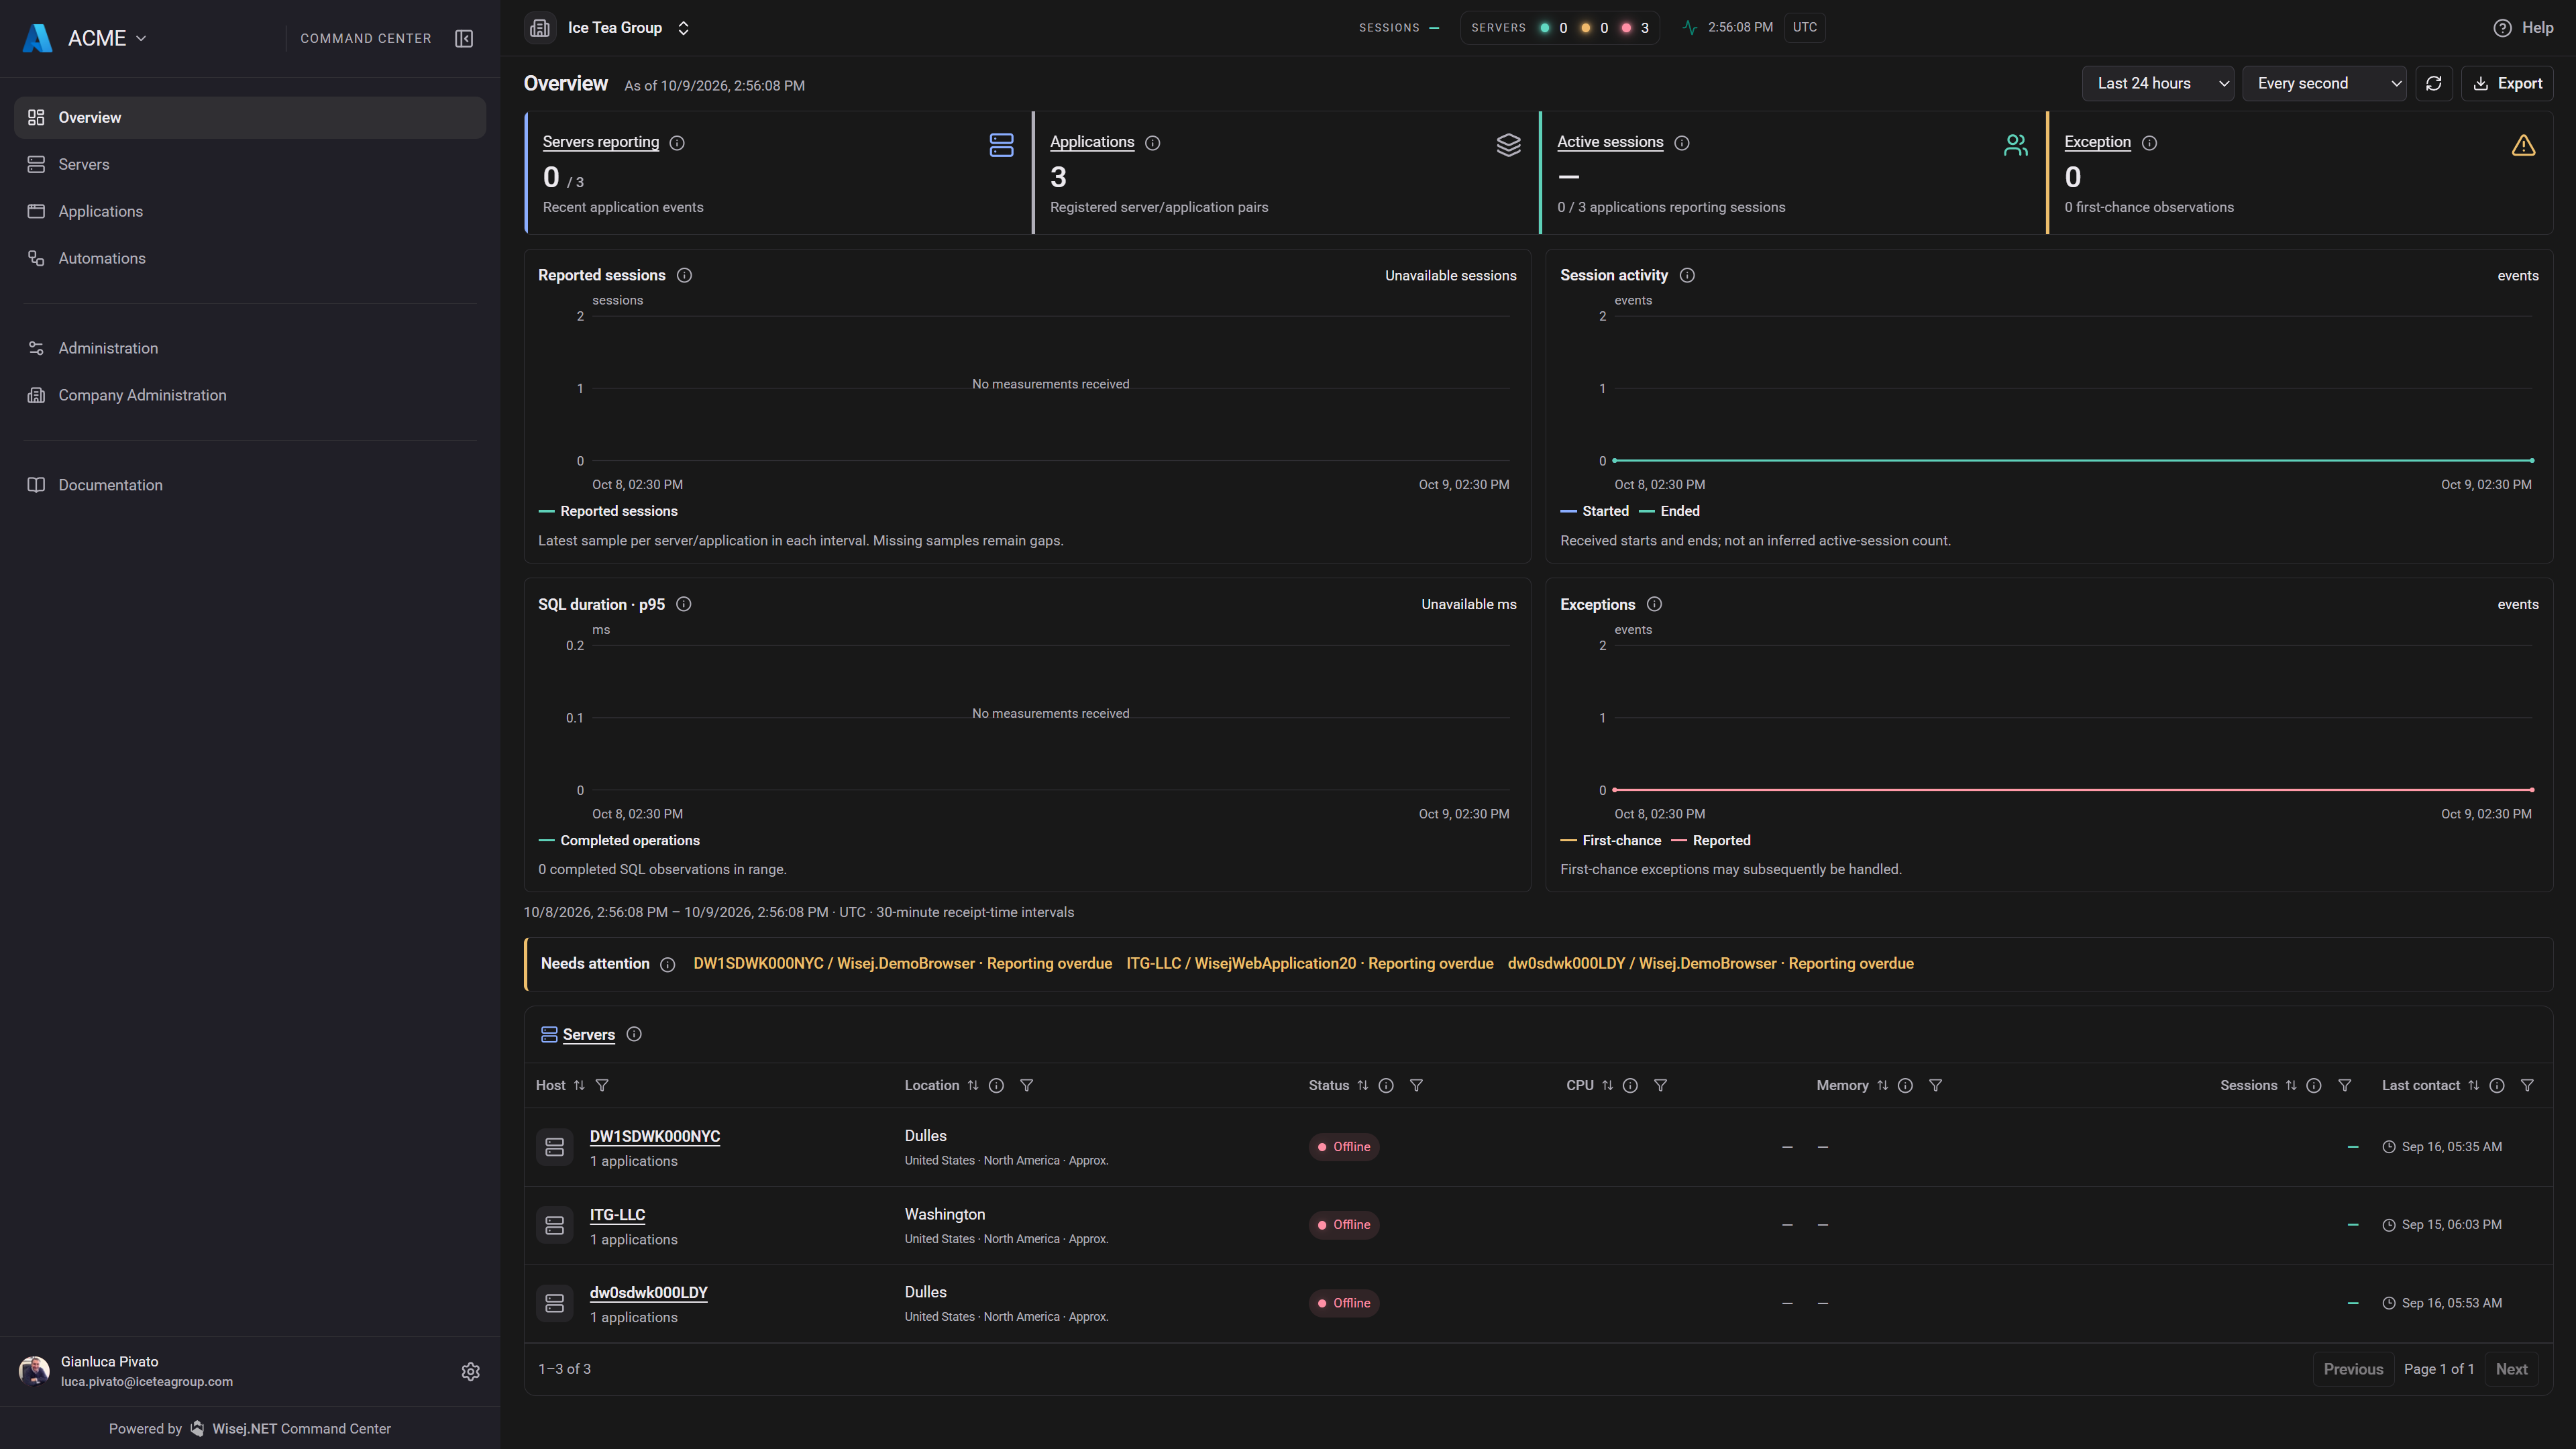Sort by Location column arrows
2576x1449 pixels.
click(973, 1085)
